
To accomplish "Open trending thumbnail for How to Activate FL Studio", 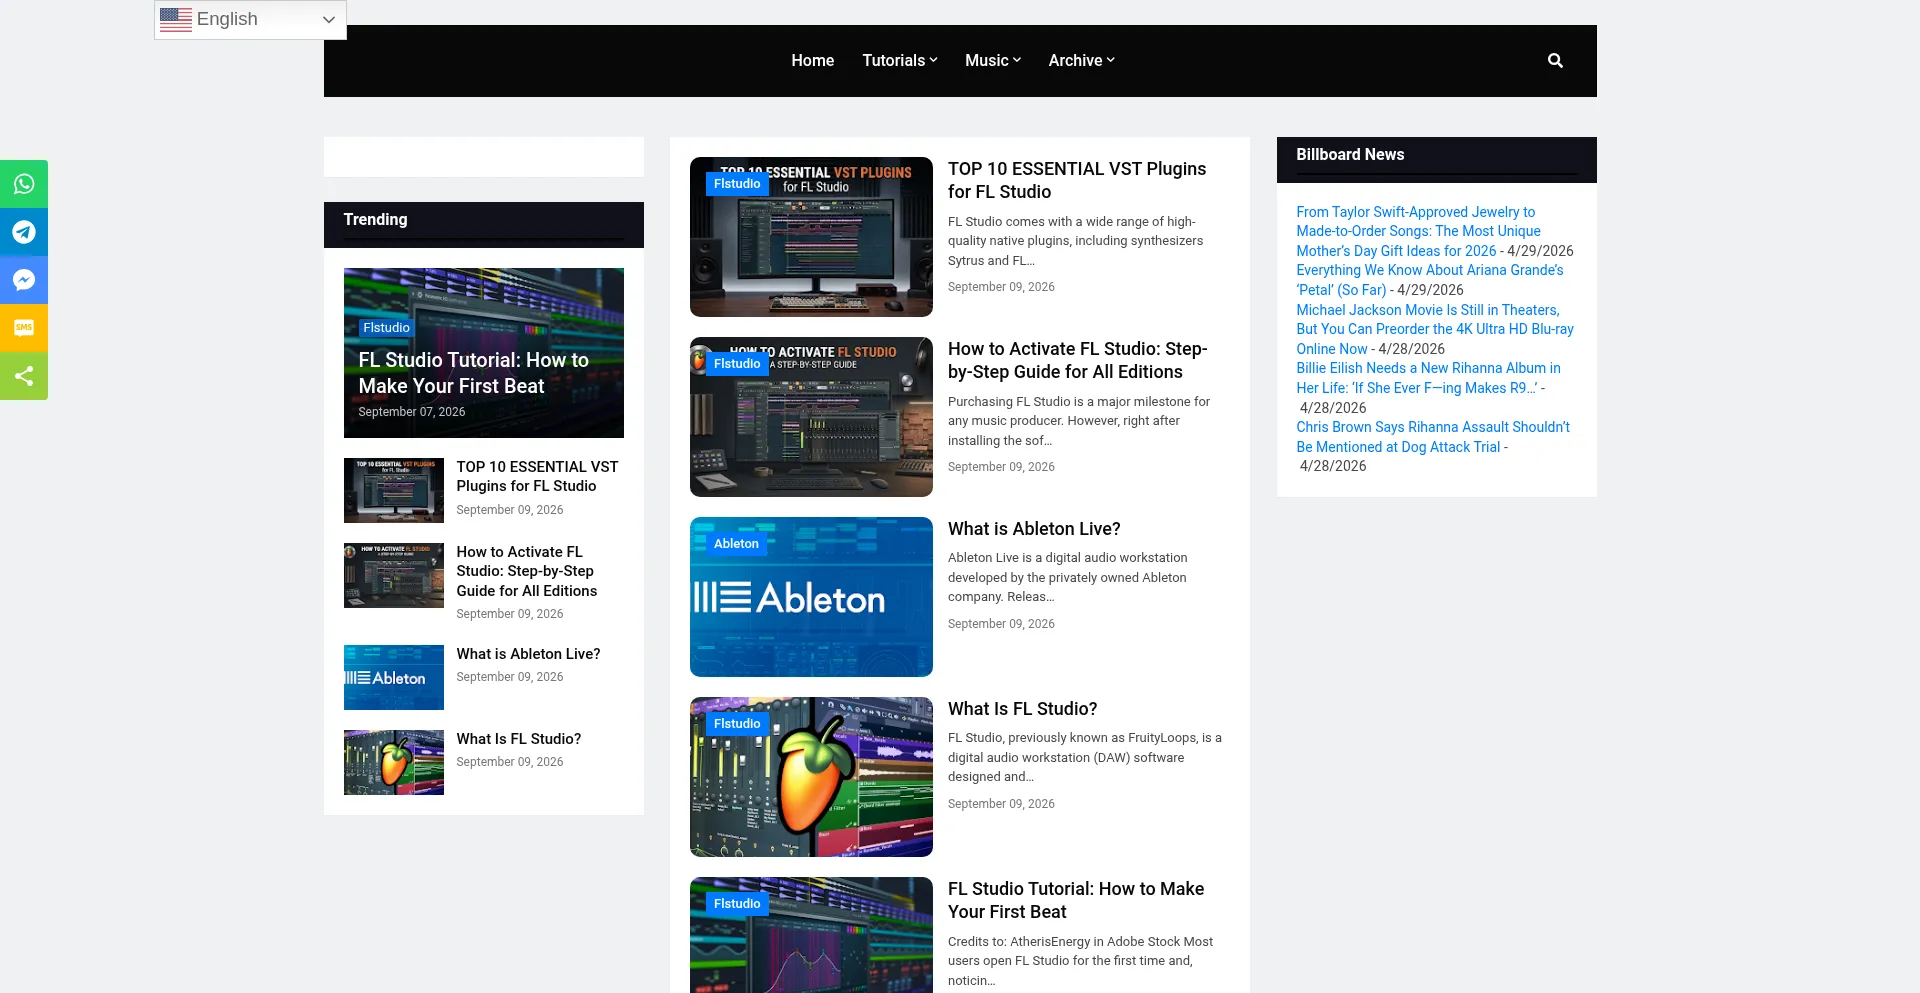I will (x=394, y=575).
